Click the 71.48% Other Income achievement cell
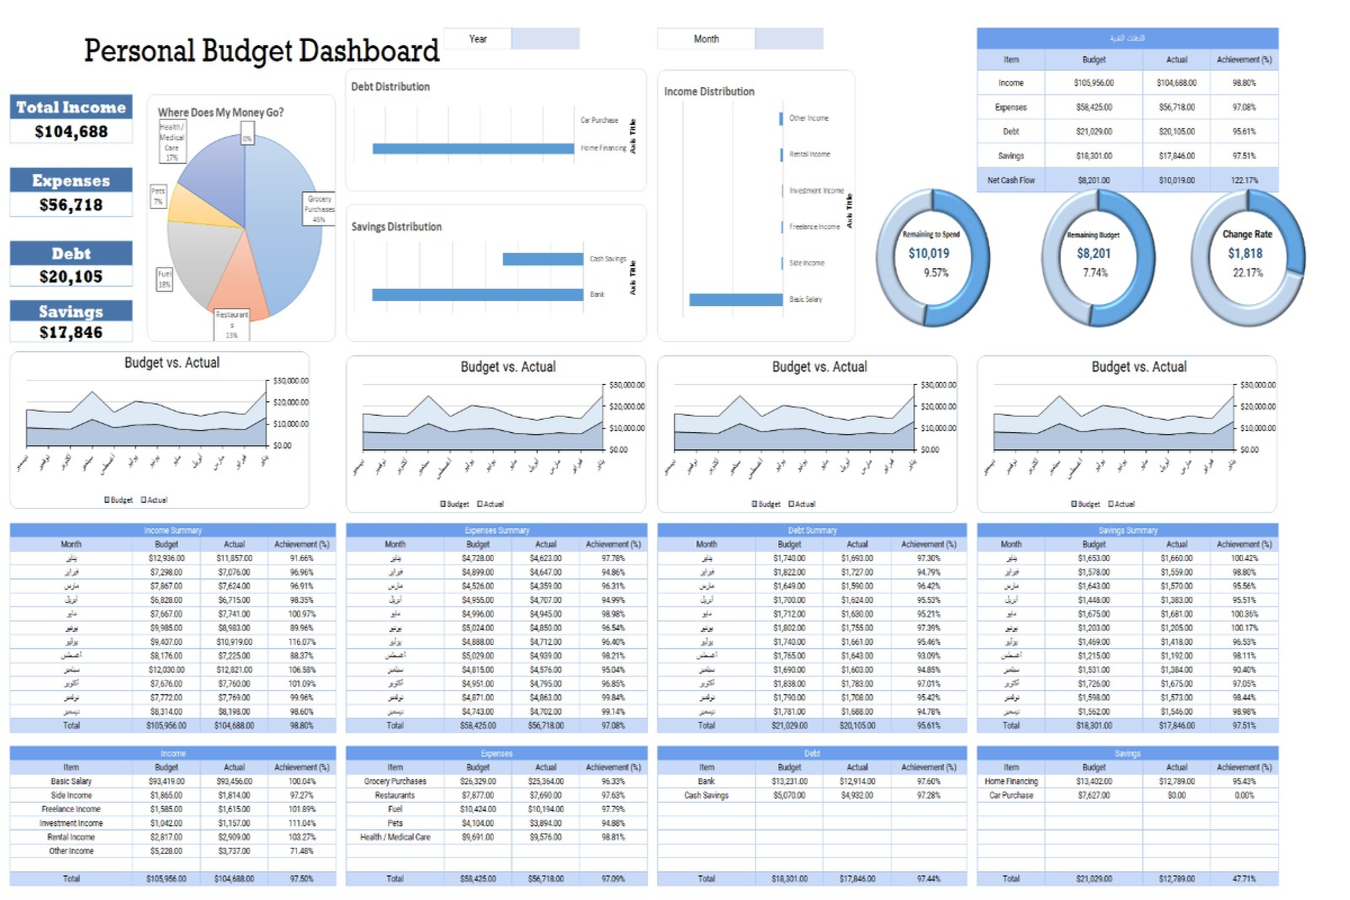Image resolution: width=1350 pixels, height=900 pixels. point(302,852)
